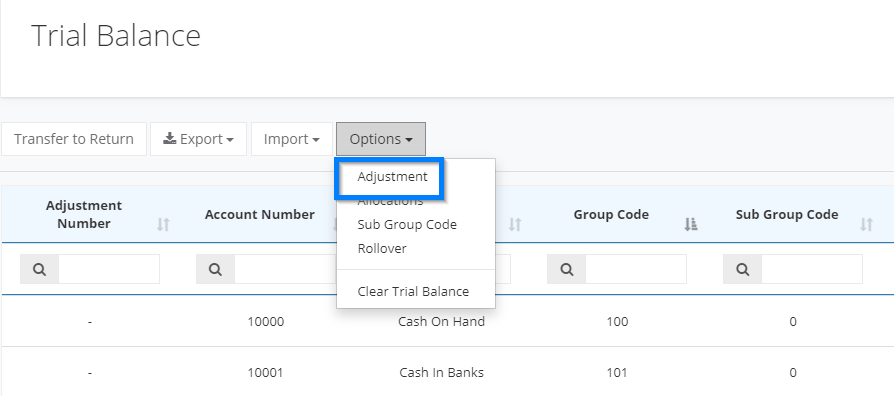This screenshot has width=894, height=396.
Task: Open the Import dropdown
Action: (291, 139)
